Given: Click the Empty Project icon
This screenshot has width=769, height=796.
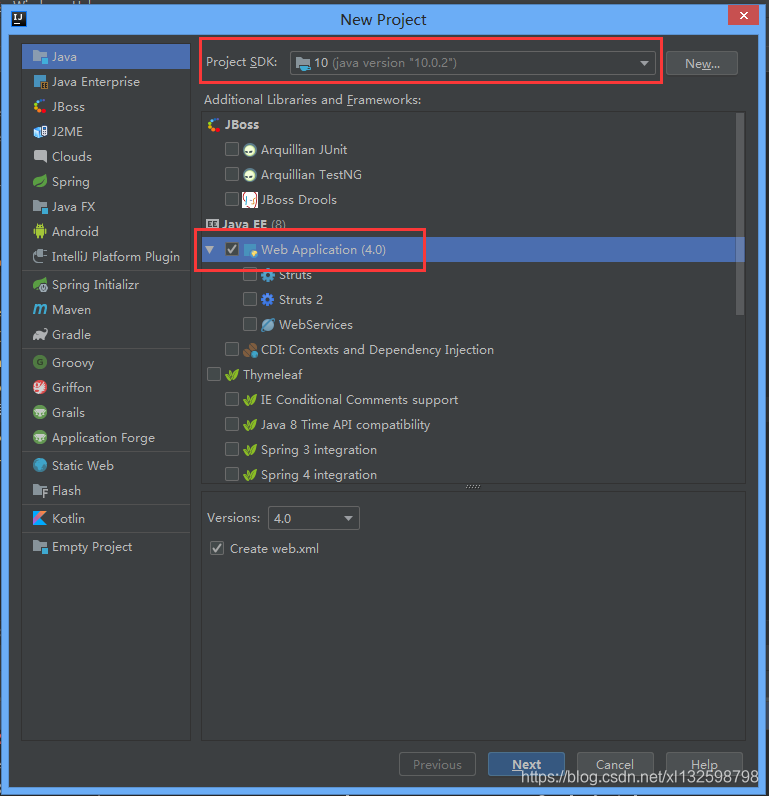Looking at the screenshot, I should 40,546.
